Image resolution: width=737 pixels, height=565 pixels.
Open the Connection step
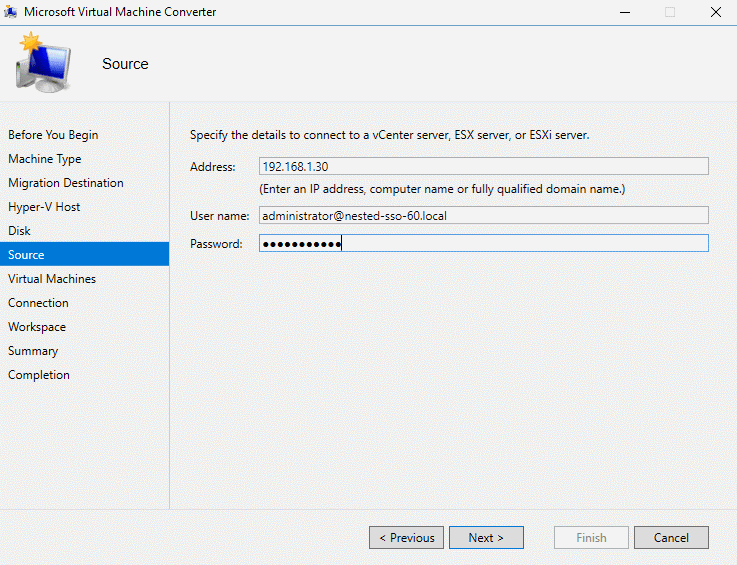pos(38,303)
